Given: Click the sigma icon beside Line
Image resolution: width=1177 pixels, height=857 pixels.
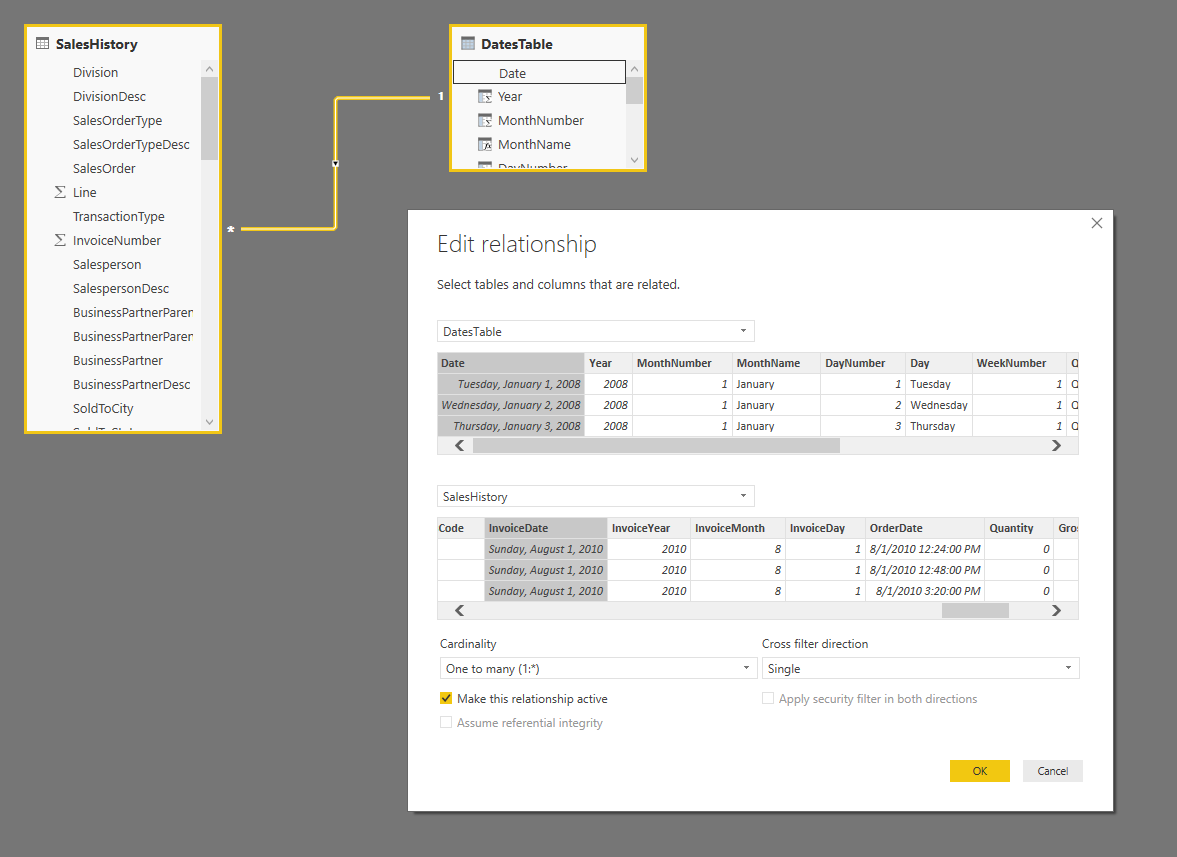Looking at the screenshot, I should 60,192.
